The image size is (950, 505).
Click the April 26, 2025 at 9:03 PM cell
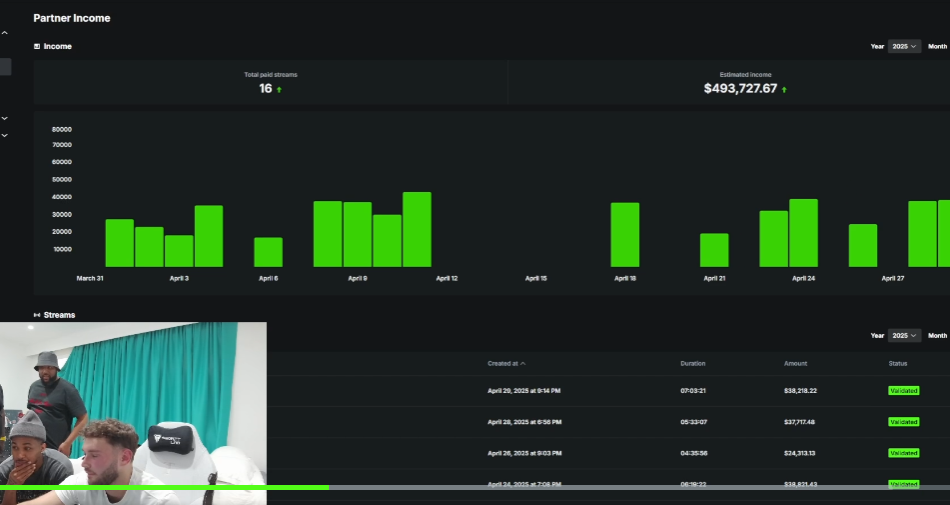[x=524, y=453]
